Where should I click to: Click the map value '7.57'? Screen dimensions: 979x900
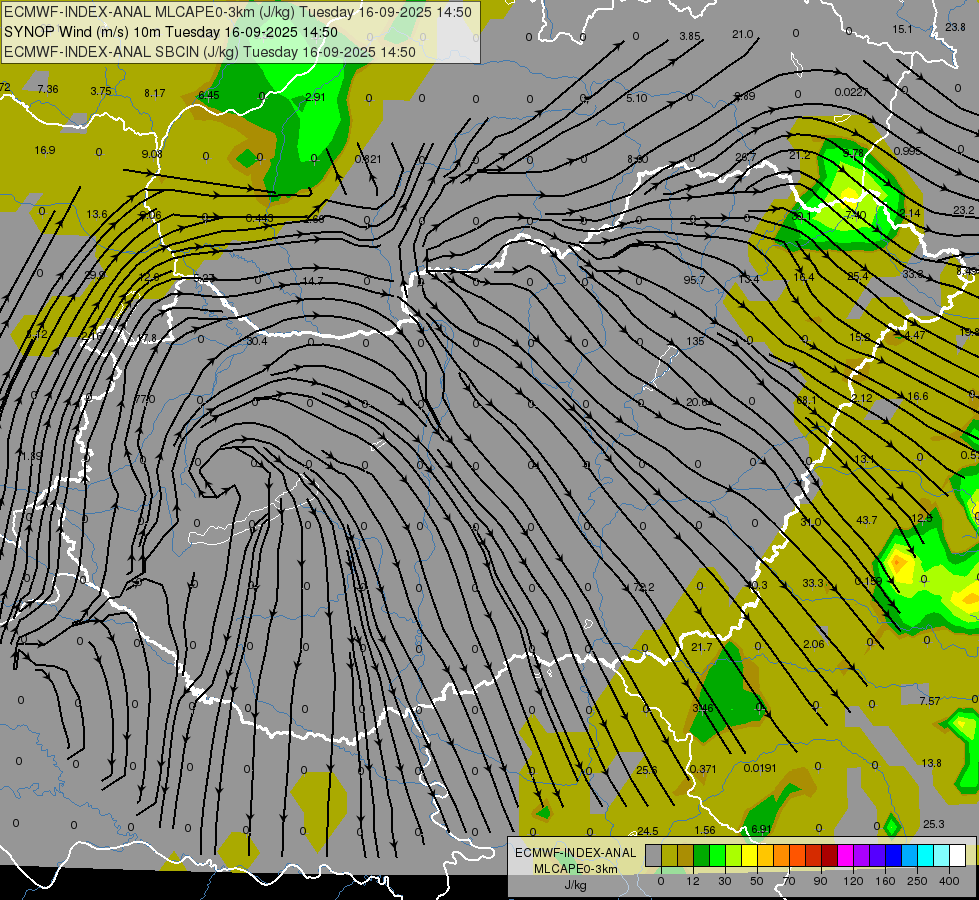(x=930, y=701)
